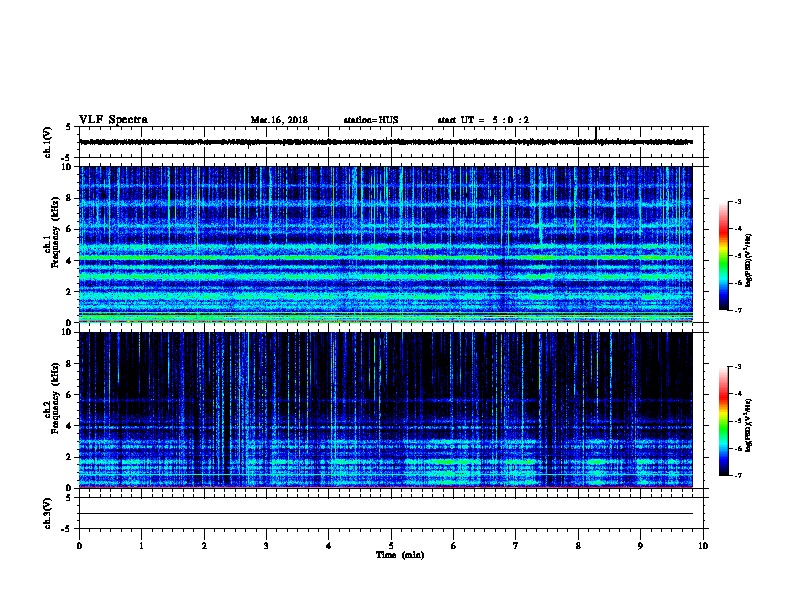792x612 pixels.
Task: Click the ch.1 spectrogram panel
Action: 386,244
